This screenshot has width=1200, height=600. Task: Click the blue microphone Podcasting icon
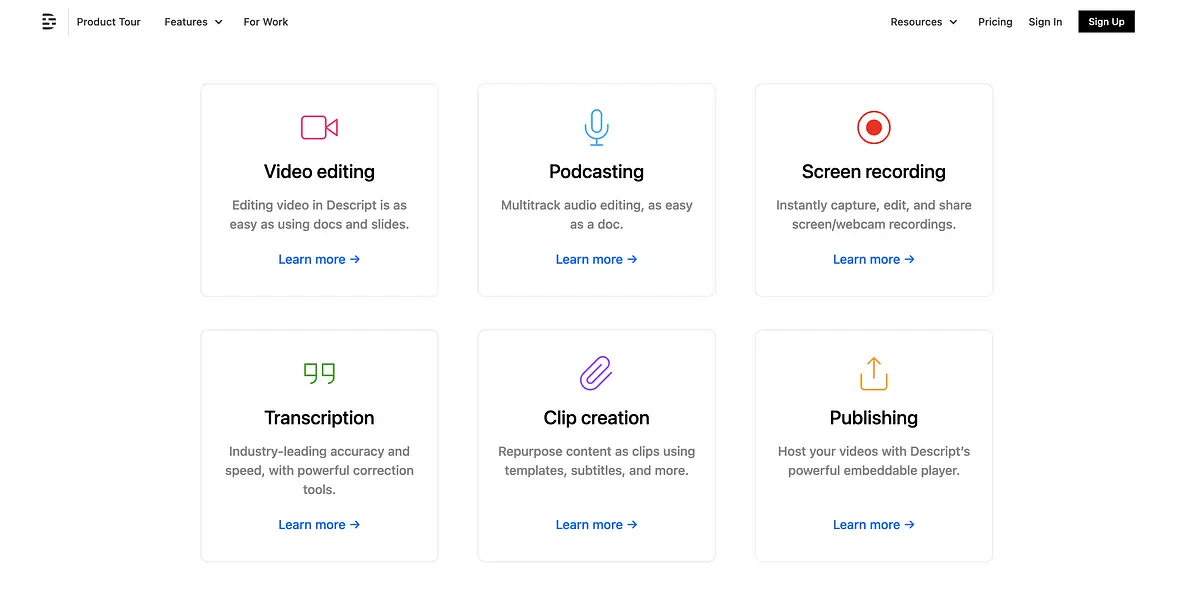[596, 127]
